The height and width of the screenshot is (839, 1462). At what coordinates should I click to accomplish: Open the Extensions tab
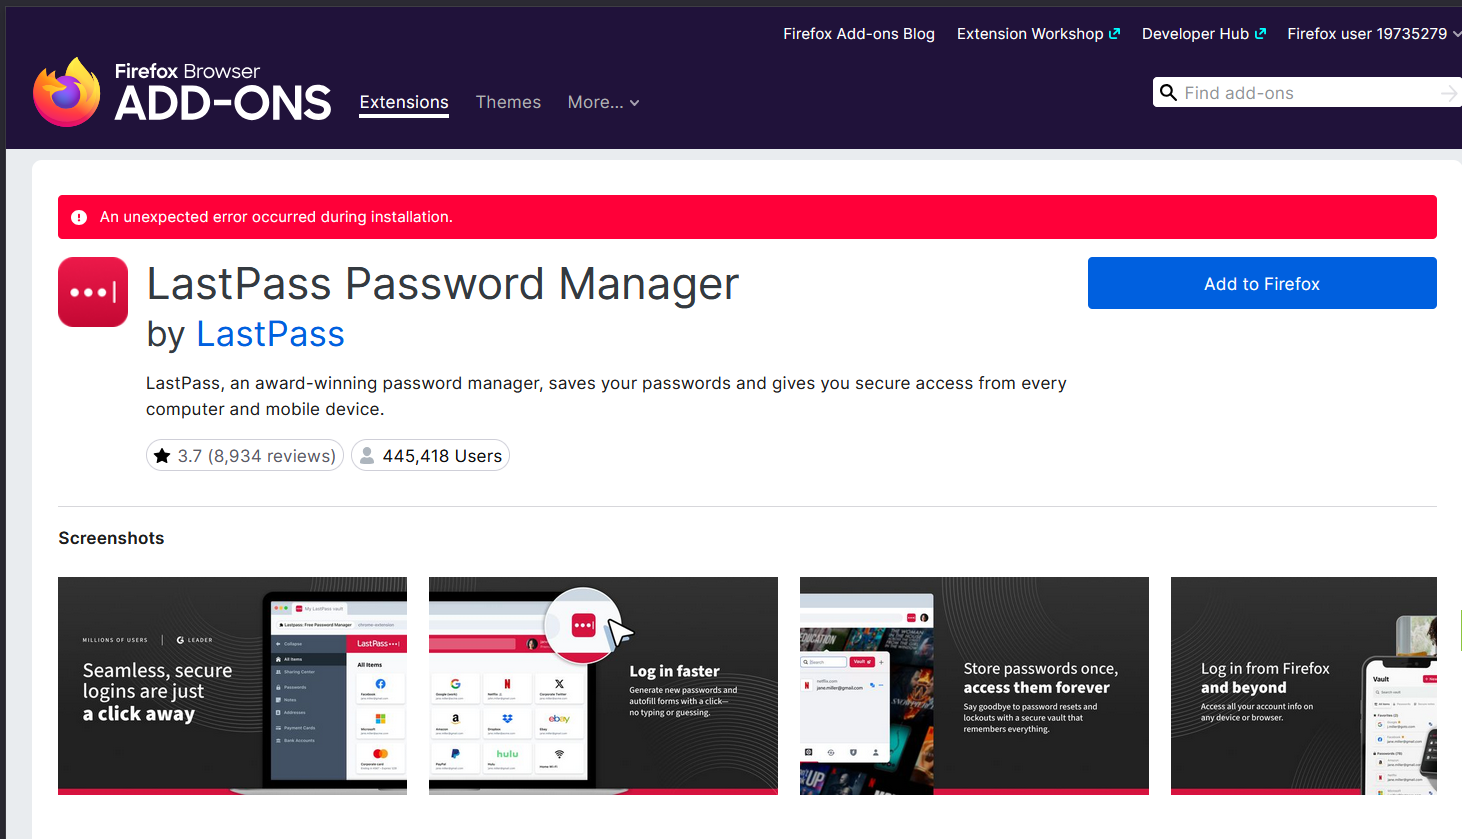pyautogui.click(x=404, y=102)
